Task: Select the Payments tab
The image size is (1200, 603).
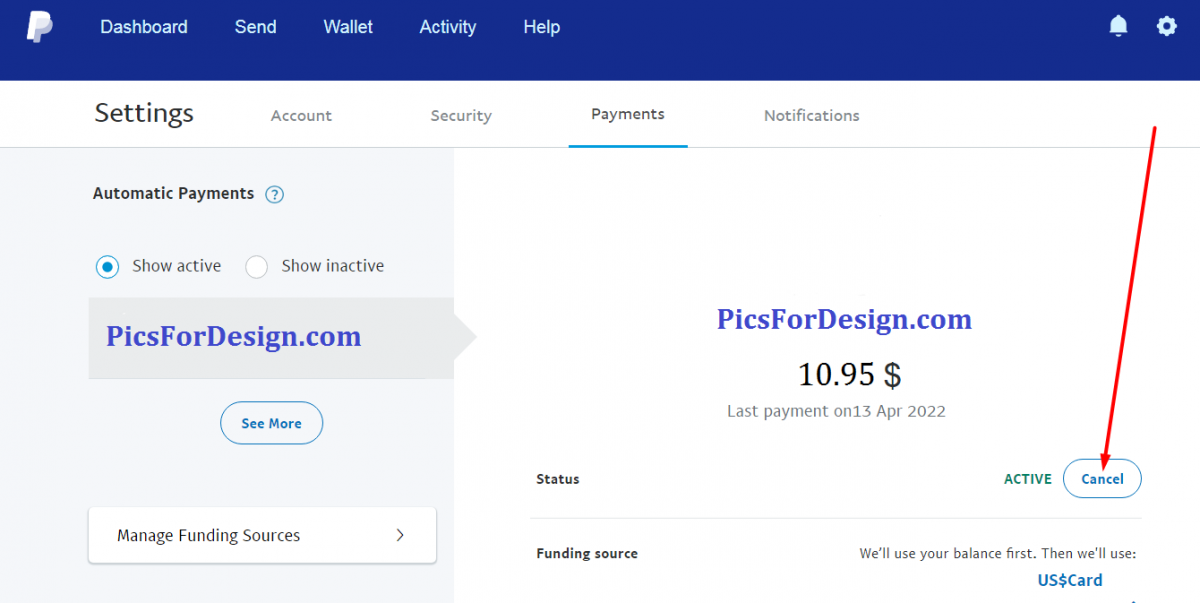Action: click(x=628, y=115)
